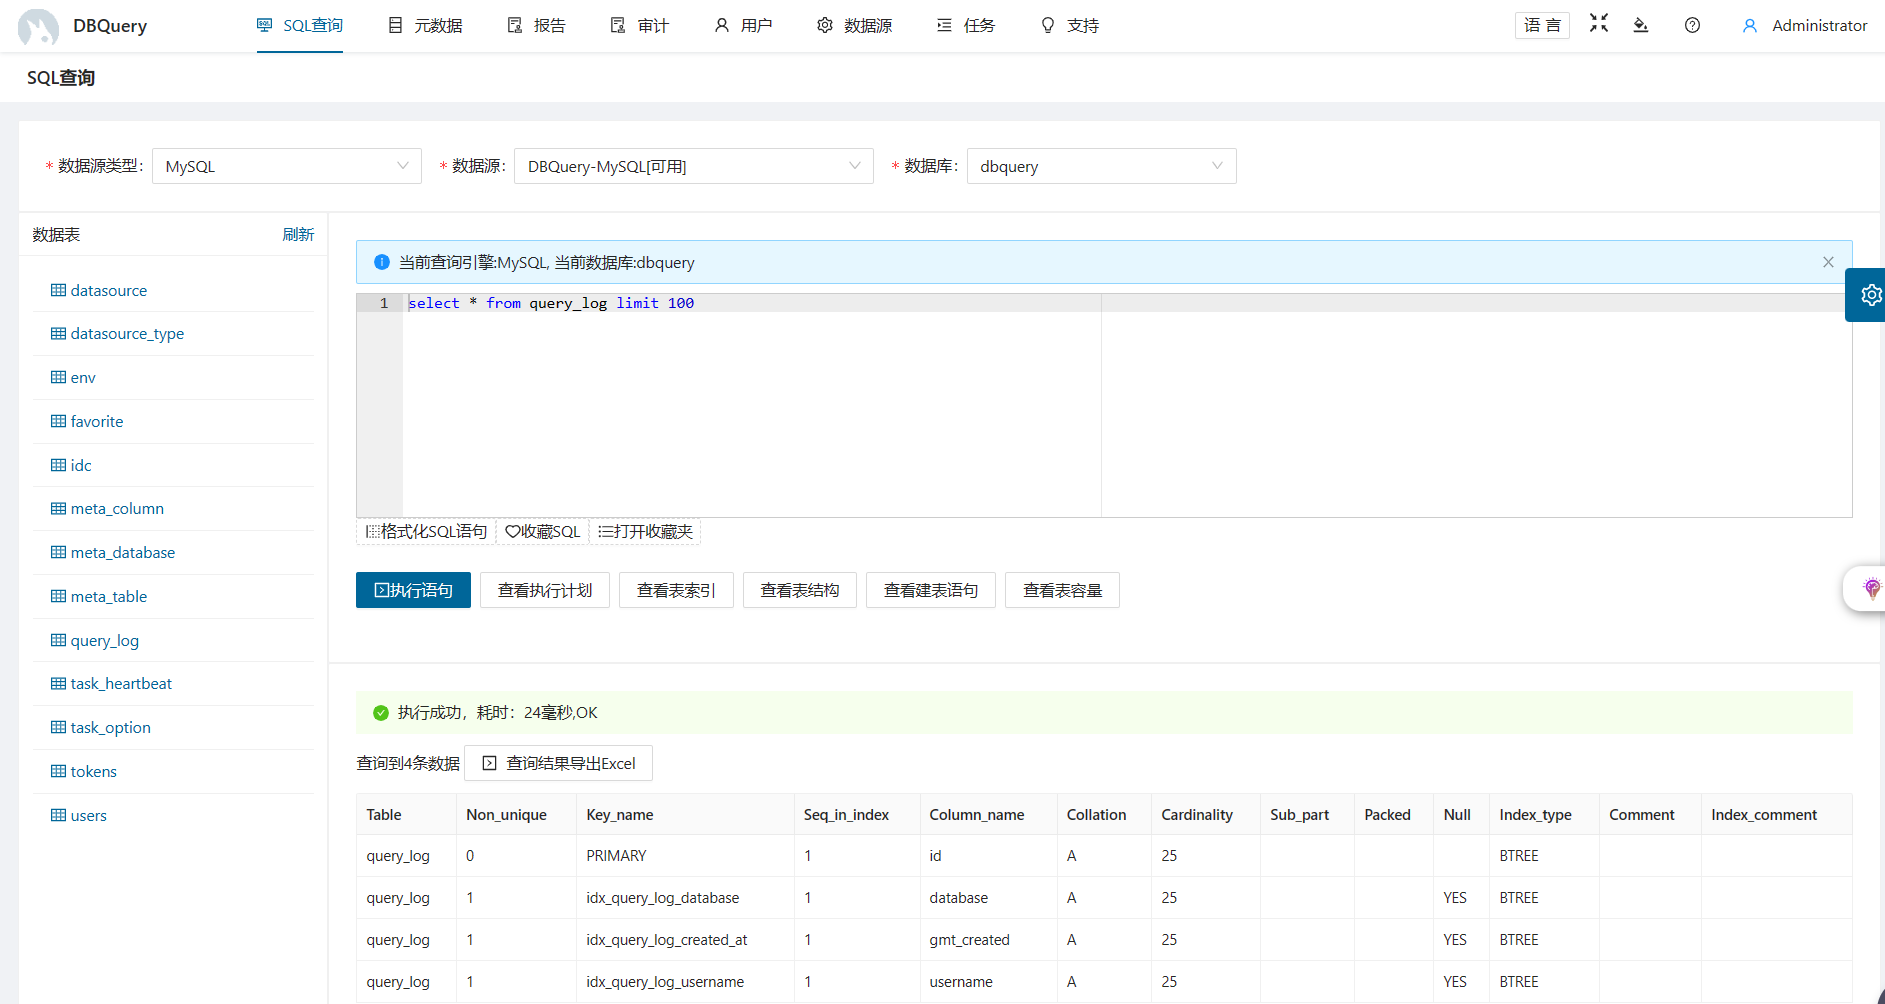Click the 格式化SQL语句 button

pos(426,531)
